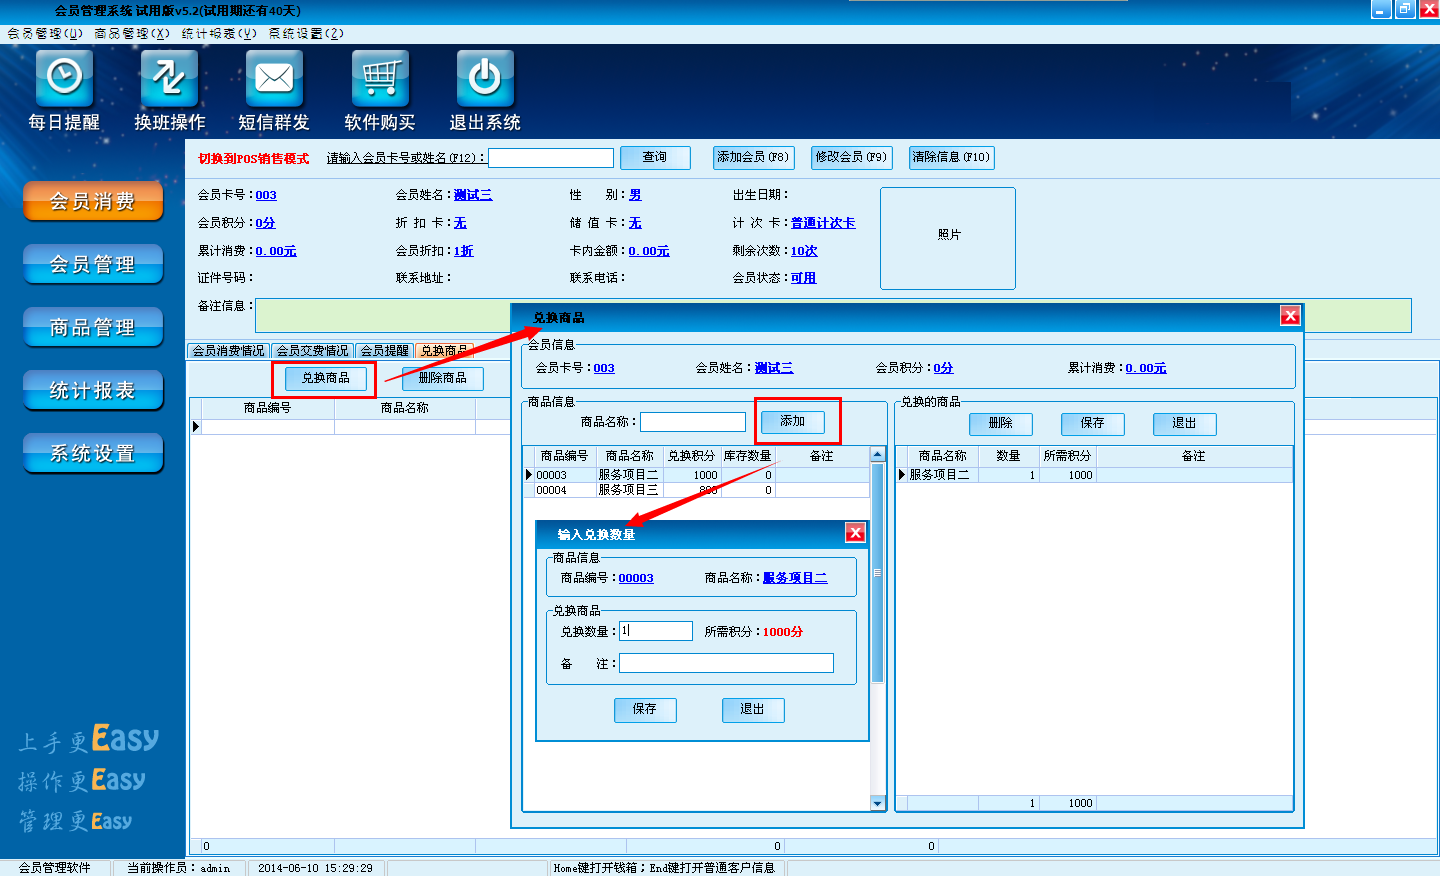Click the 换班操作 shift change icon
The height and width of the screenshot is (876, 1440).
click(x=169, y=78)
